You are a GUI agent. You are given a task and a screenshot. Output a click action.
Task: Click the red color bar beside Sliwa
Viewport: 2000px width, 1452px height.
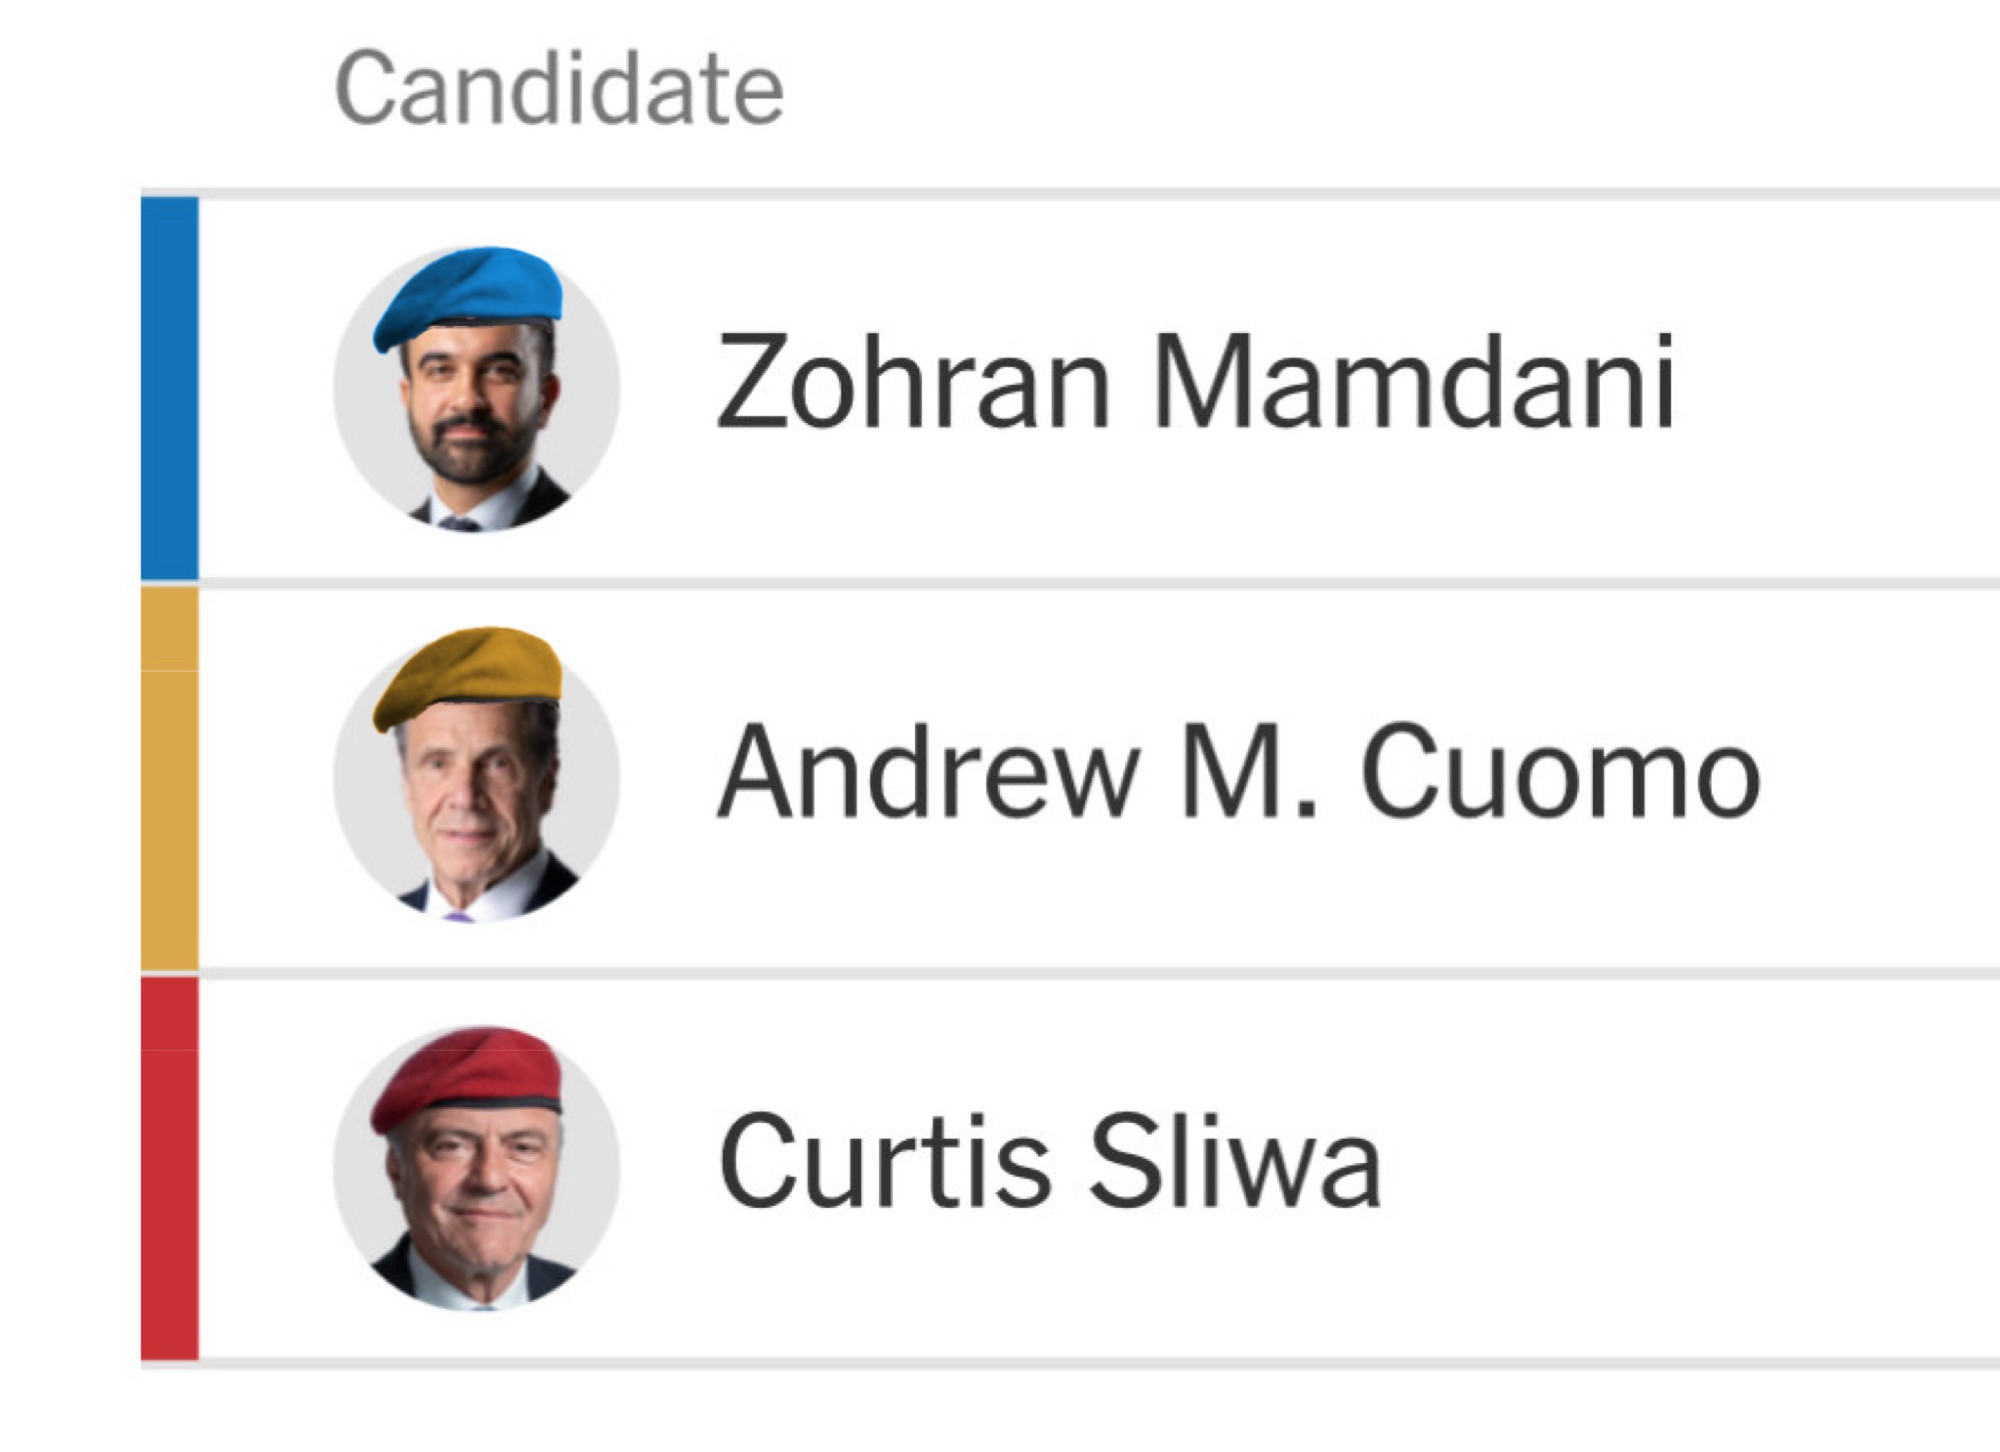tap(170, 1168)
